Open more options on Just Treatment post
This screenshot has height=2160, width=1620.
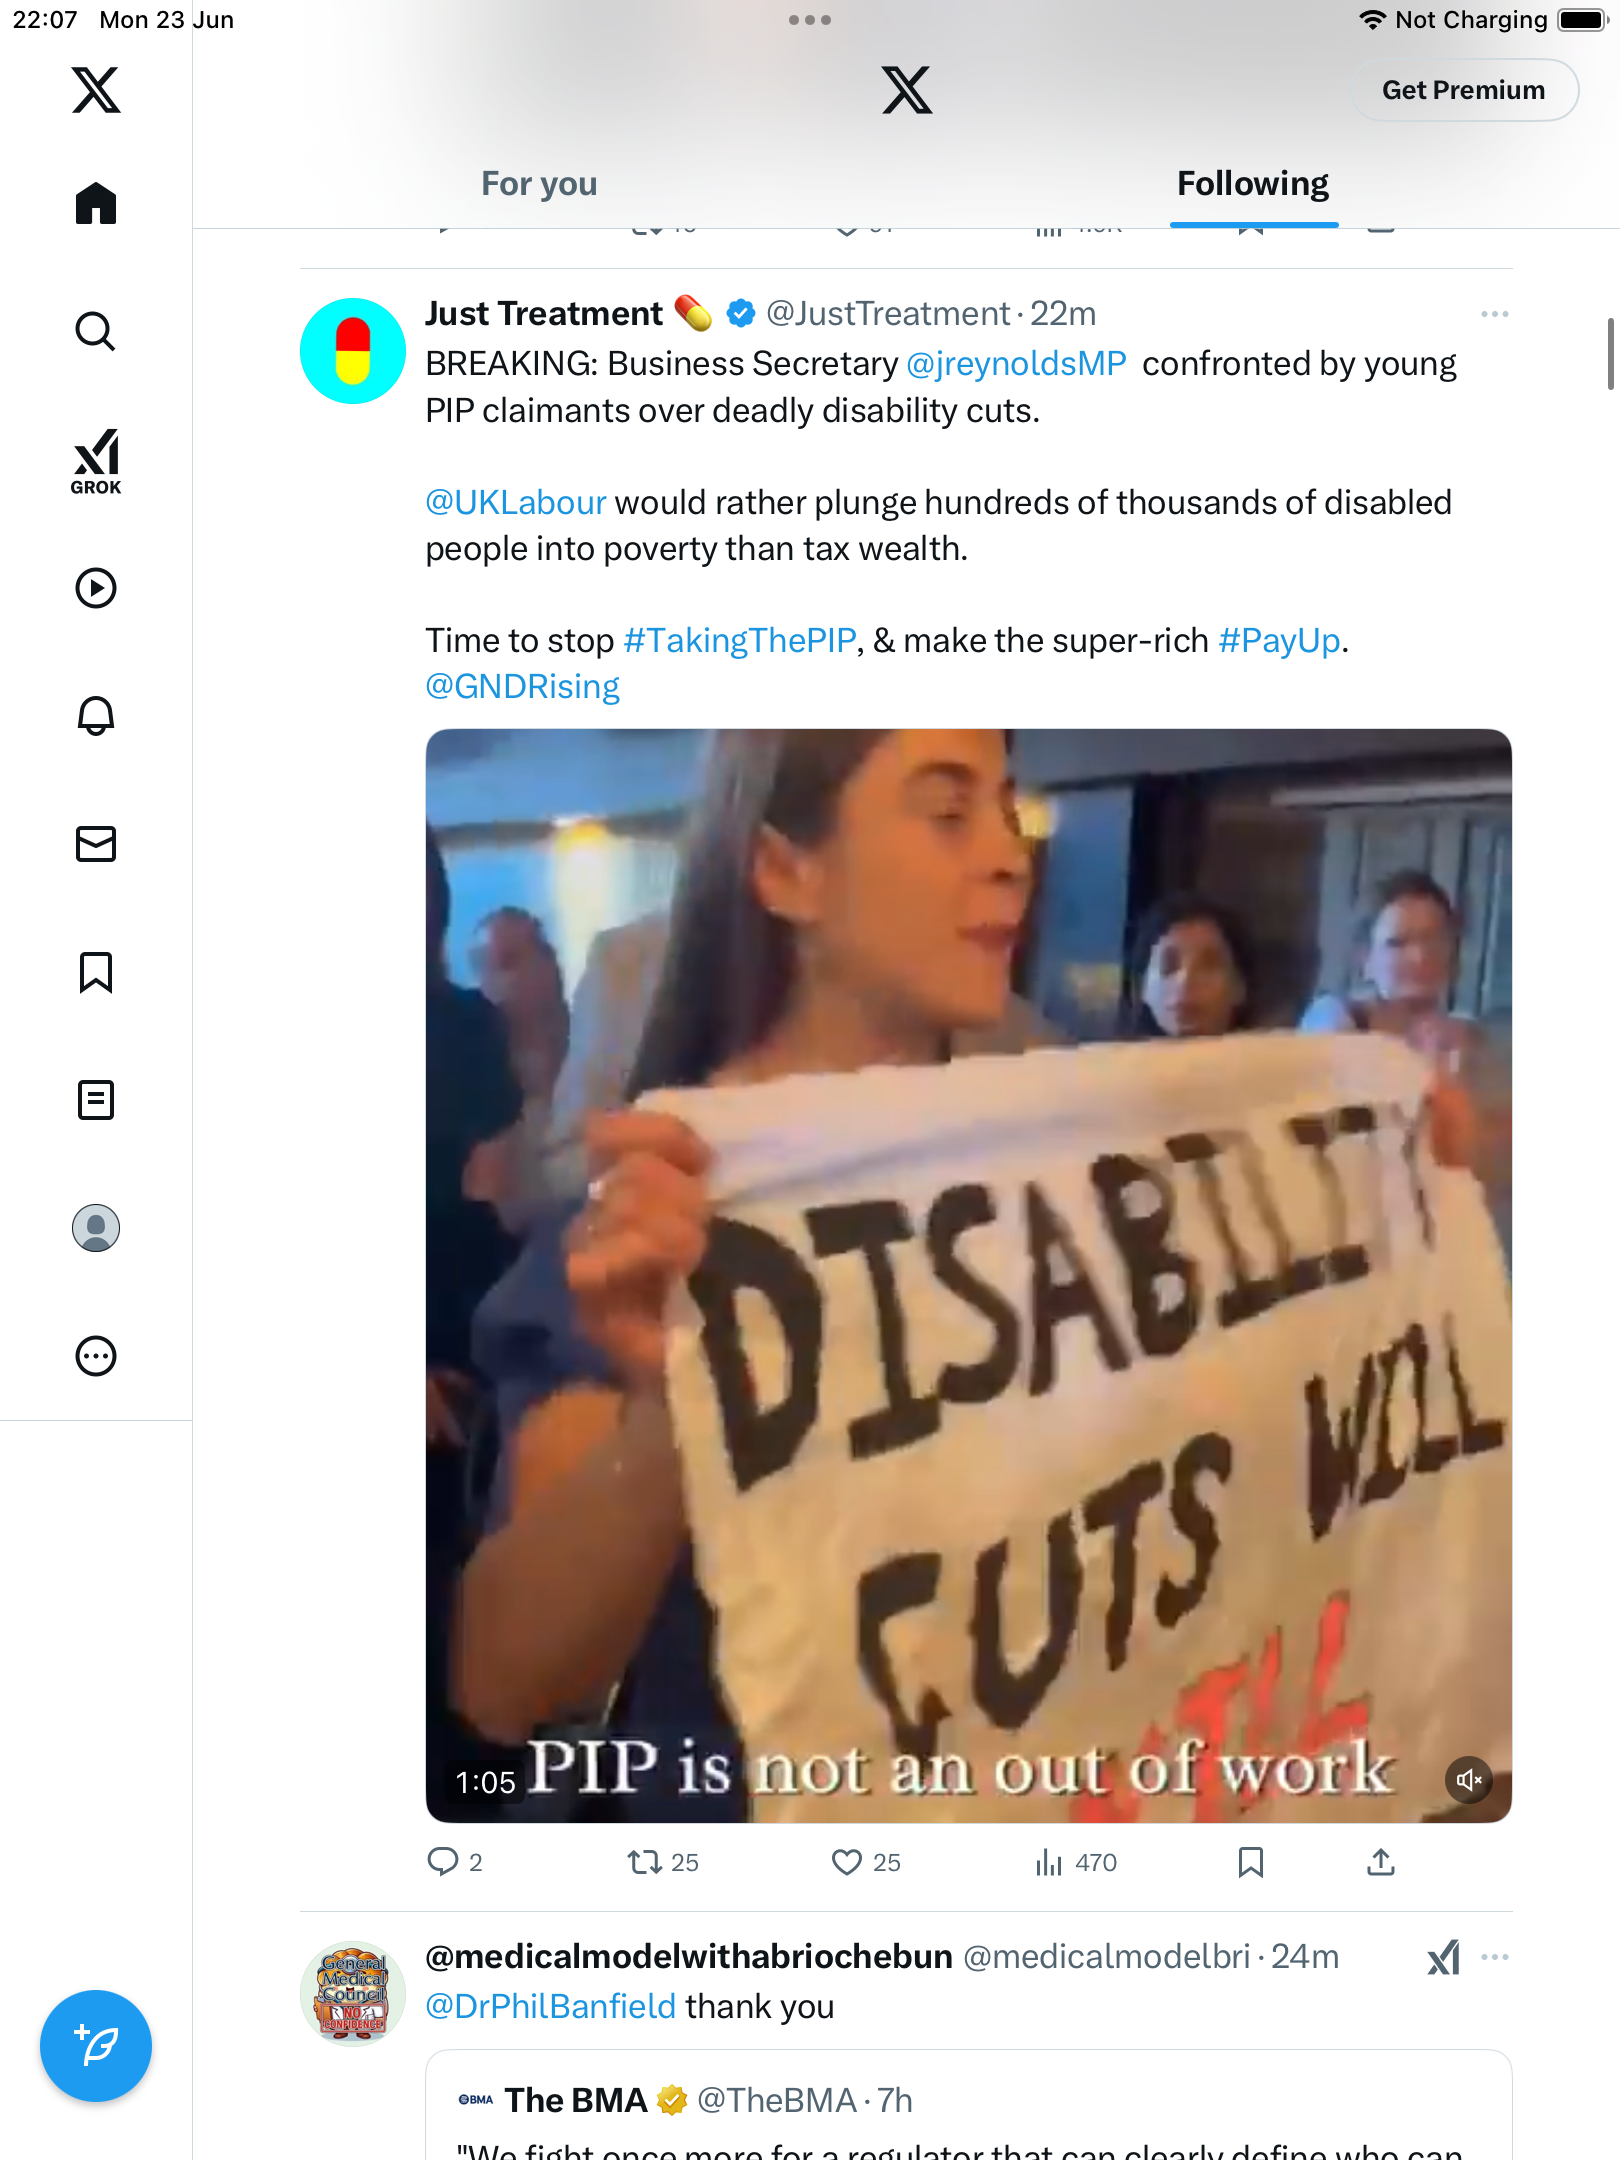[x=1495, y=314]
